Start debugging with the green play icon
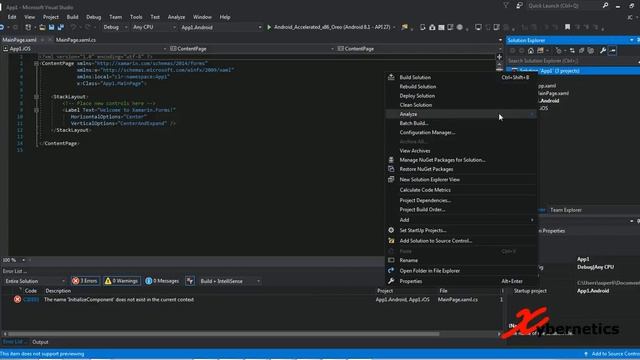Screen dimensions: 640x360 [x=269, y=27]
